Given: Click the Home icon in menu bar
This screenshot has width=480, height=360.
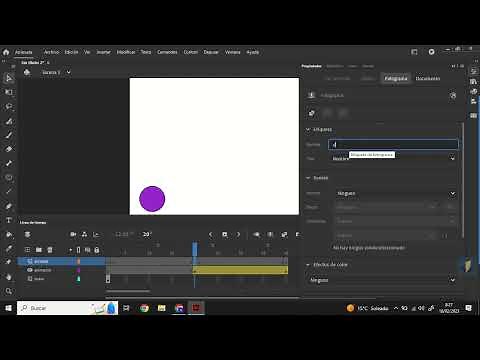Looking at the screenshot, I should tap(6, 52).
